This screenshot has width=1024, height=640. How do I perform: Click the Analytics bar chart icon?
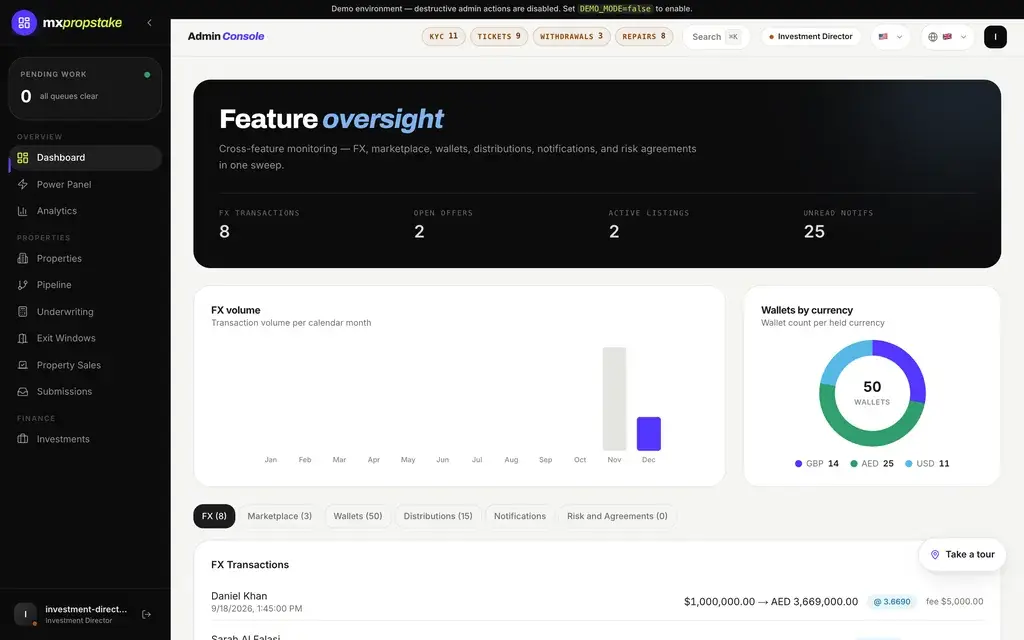pos(23,211)
